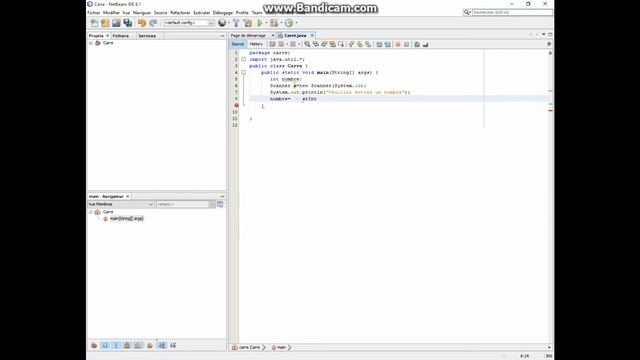
Task: Select the Carre.java editor tab
Action: (x=295, y=36)
